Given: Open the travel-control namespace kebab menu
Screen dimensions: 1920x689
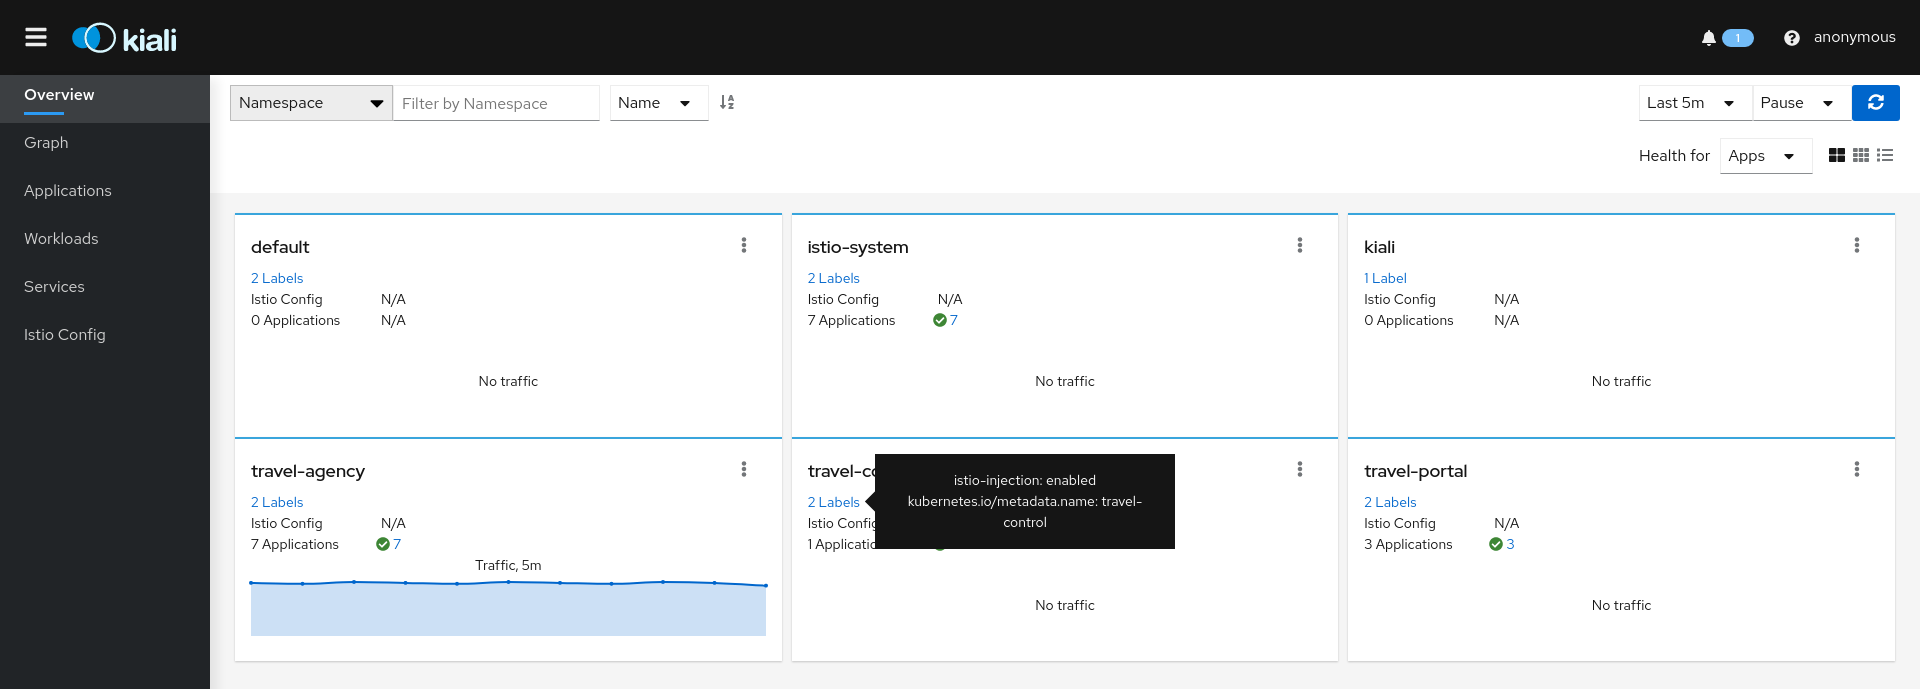Looking at the screenshot, I should coord(1299,469).
